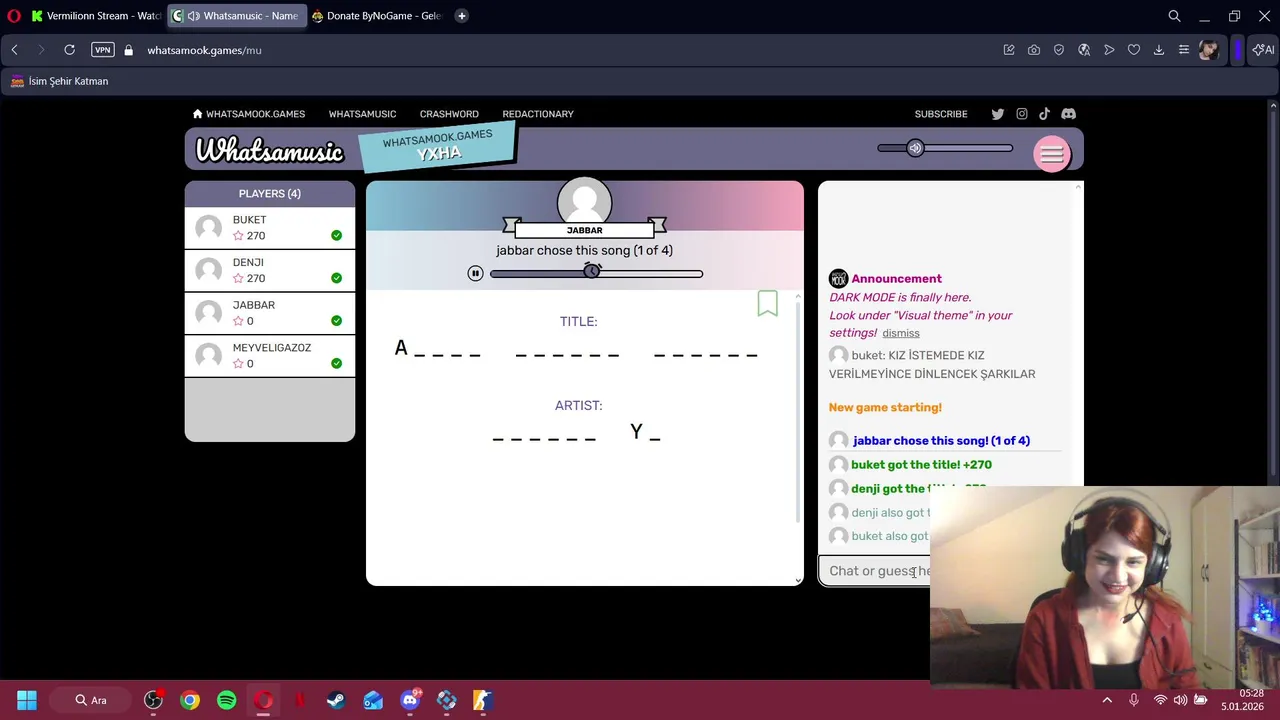The height and width of the screenshot is (720, 1280).
Task: Click the song panel scrollbar down arrow
Action: click(798, 580)
